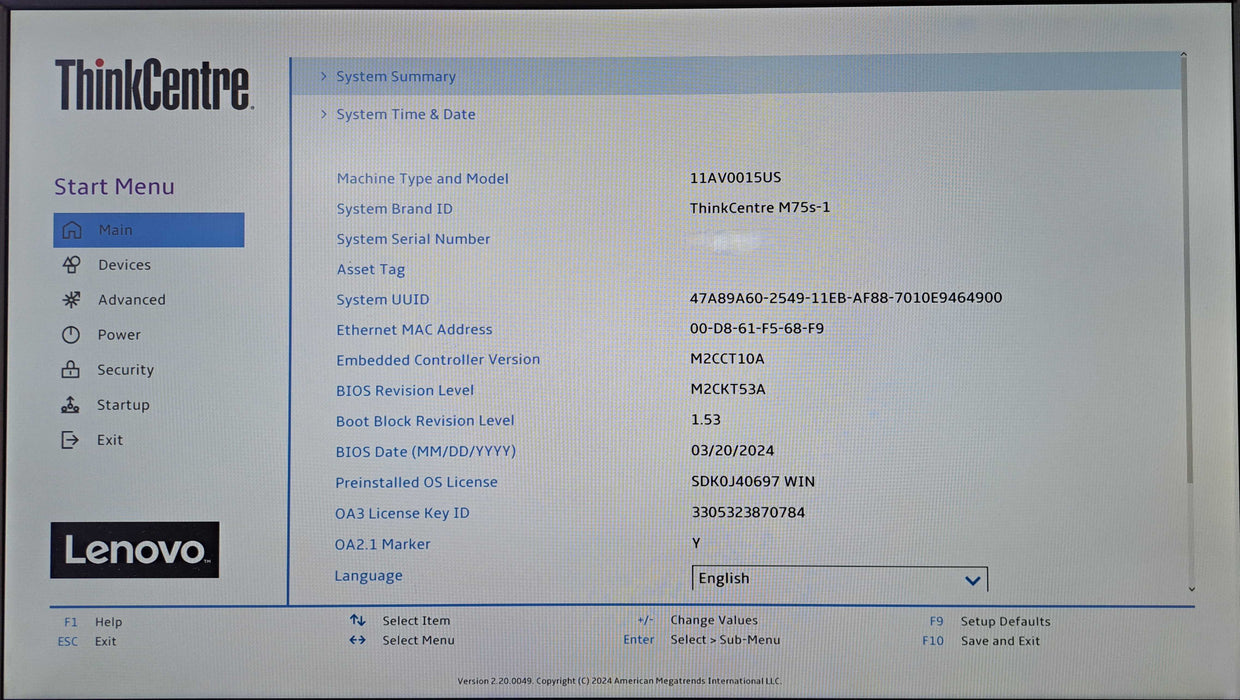Click the value 3305323870784
The width and height of the screenshot is (1240, 700).
pos(748,513)
